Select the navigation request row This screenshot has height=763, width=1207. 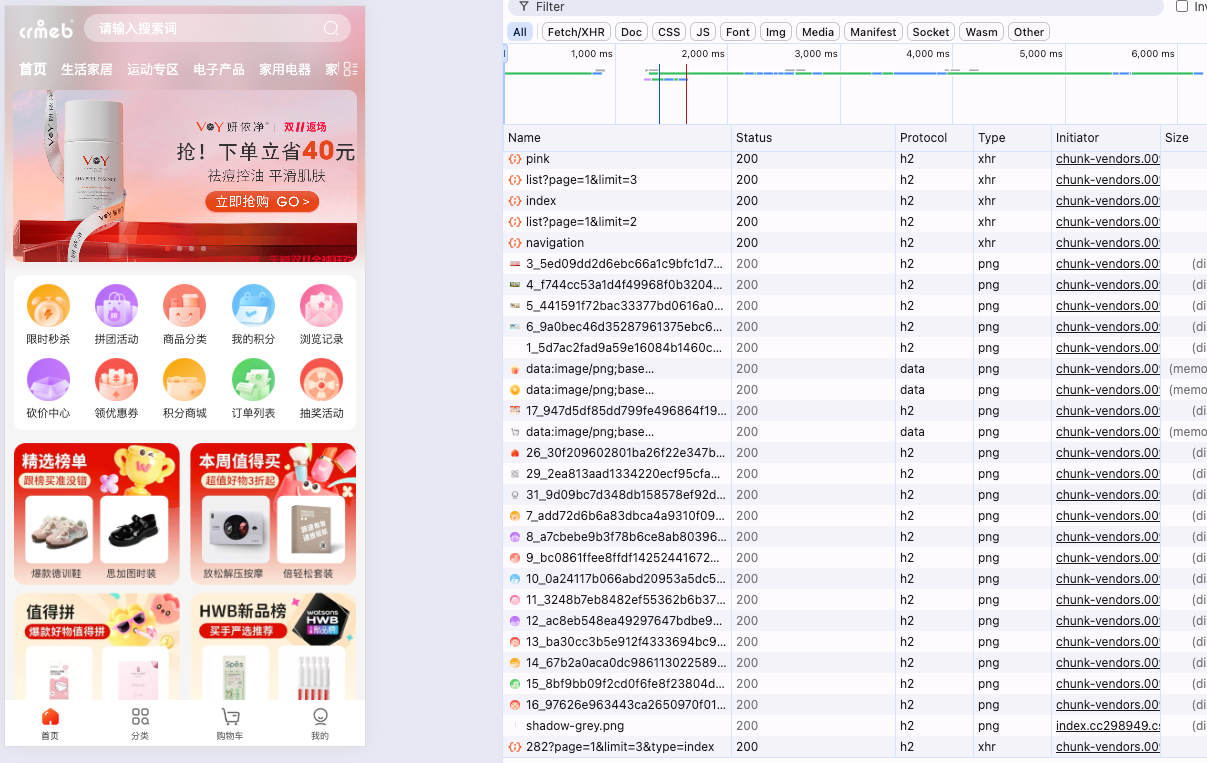(x=555, y=243)
